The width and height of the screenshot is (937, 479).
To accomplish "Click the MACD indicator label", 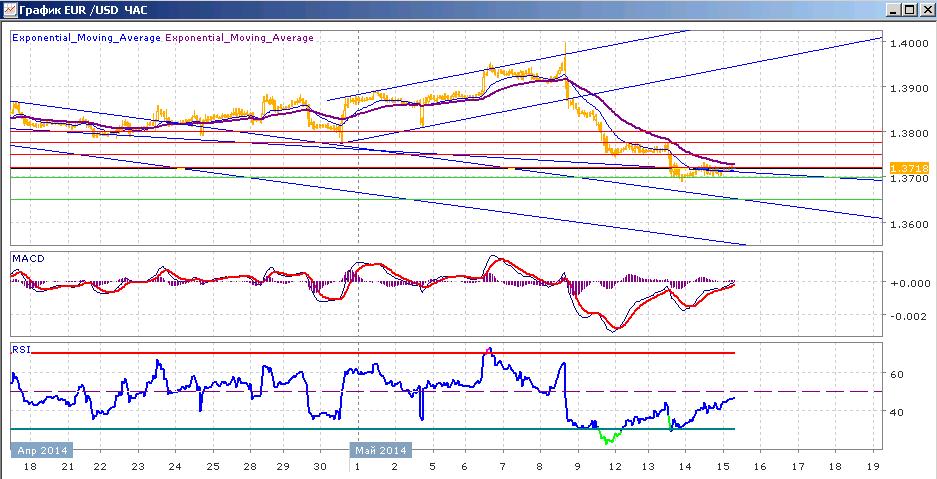I will [x=28, y=259].
